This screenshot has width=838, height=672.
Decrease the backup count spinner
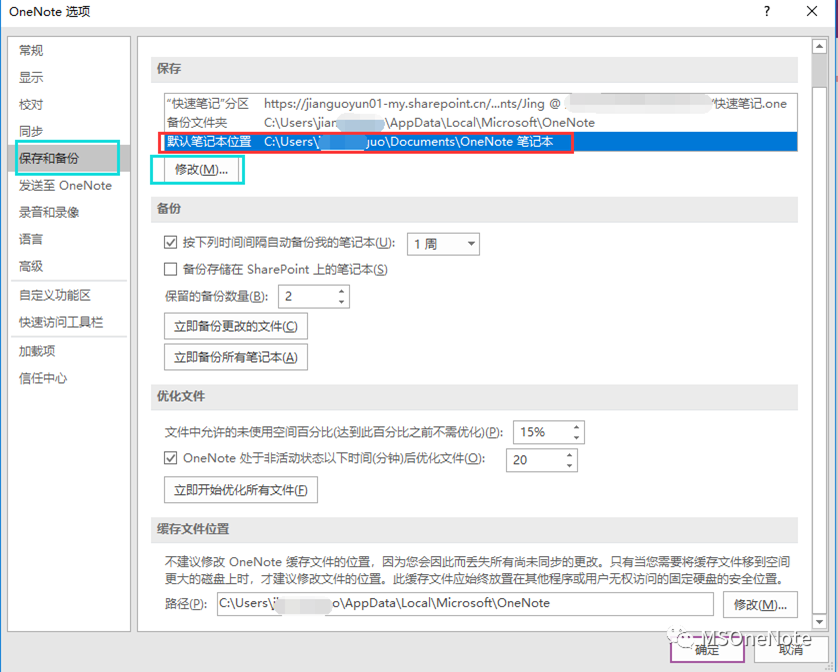(342, 302)
